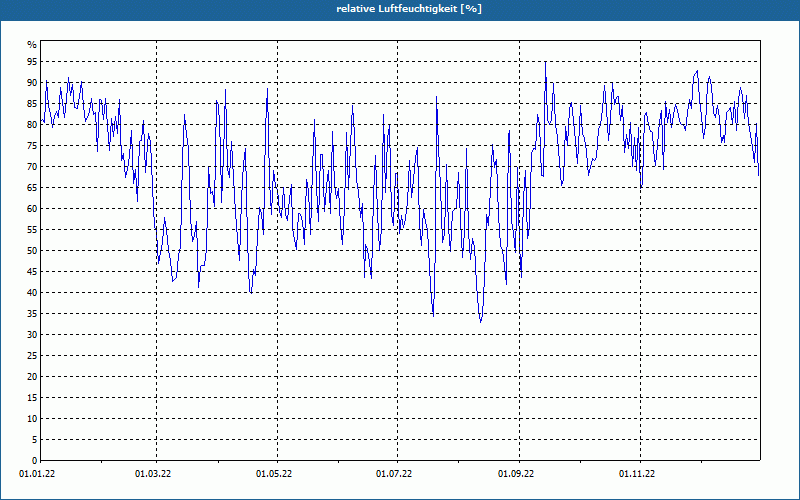Click the date label '01.09.22'

516,474
